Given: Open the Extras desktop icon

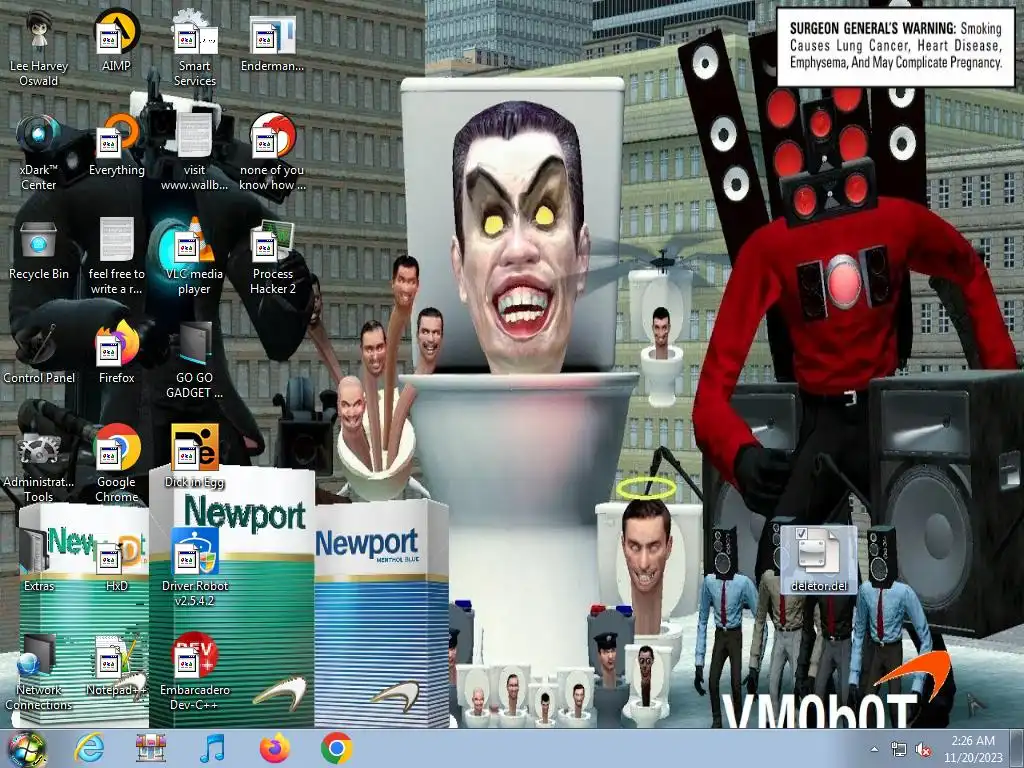Looking at the screenshot, I should [x=39, y=560].
